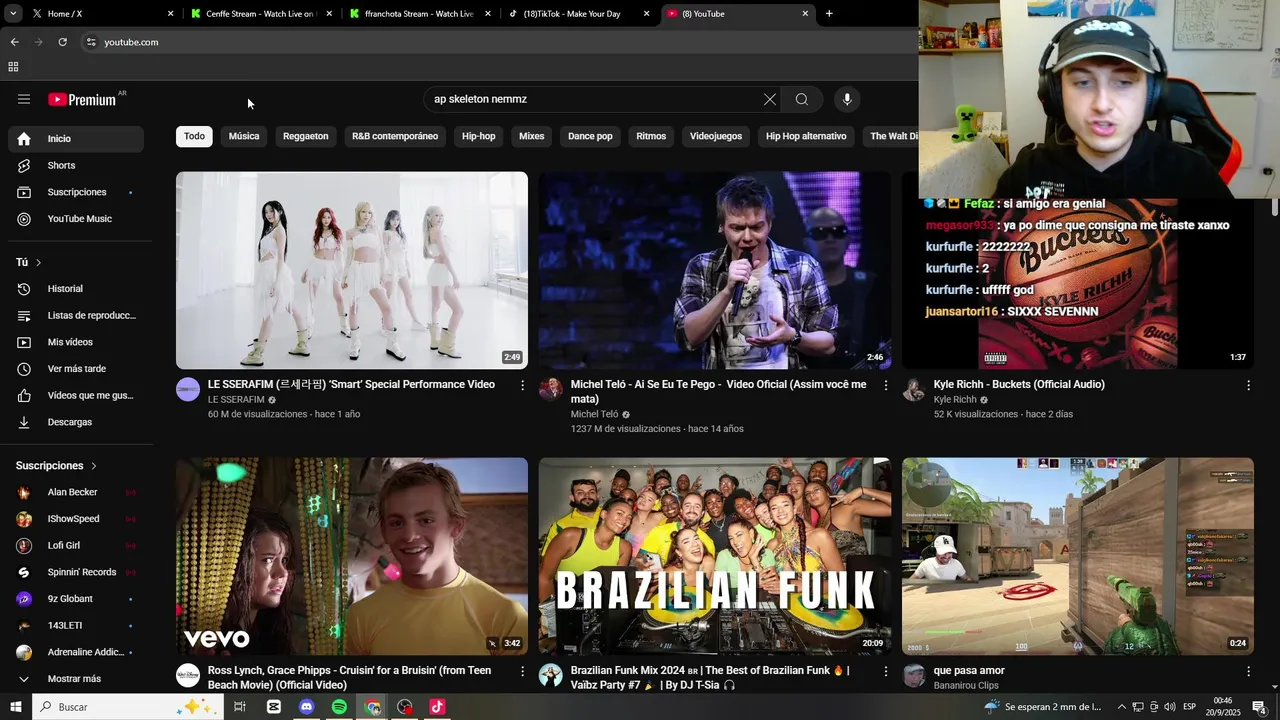Click LE SSERAFIM channel avatar
Screen dimensions: 1280x720
pos(188,389)
